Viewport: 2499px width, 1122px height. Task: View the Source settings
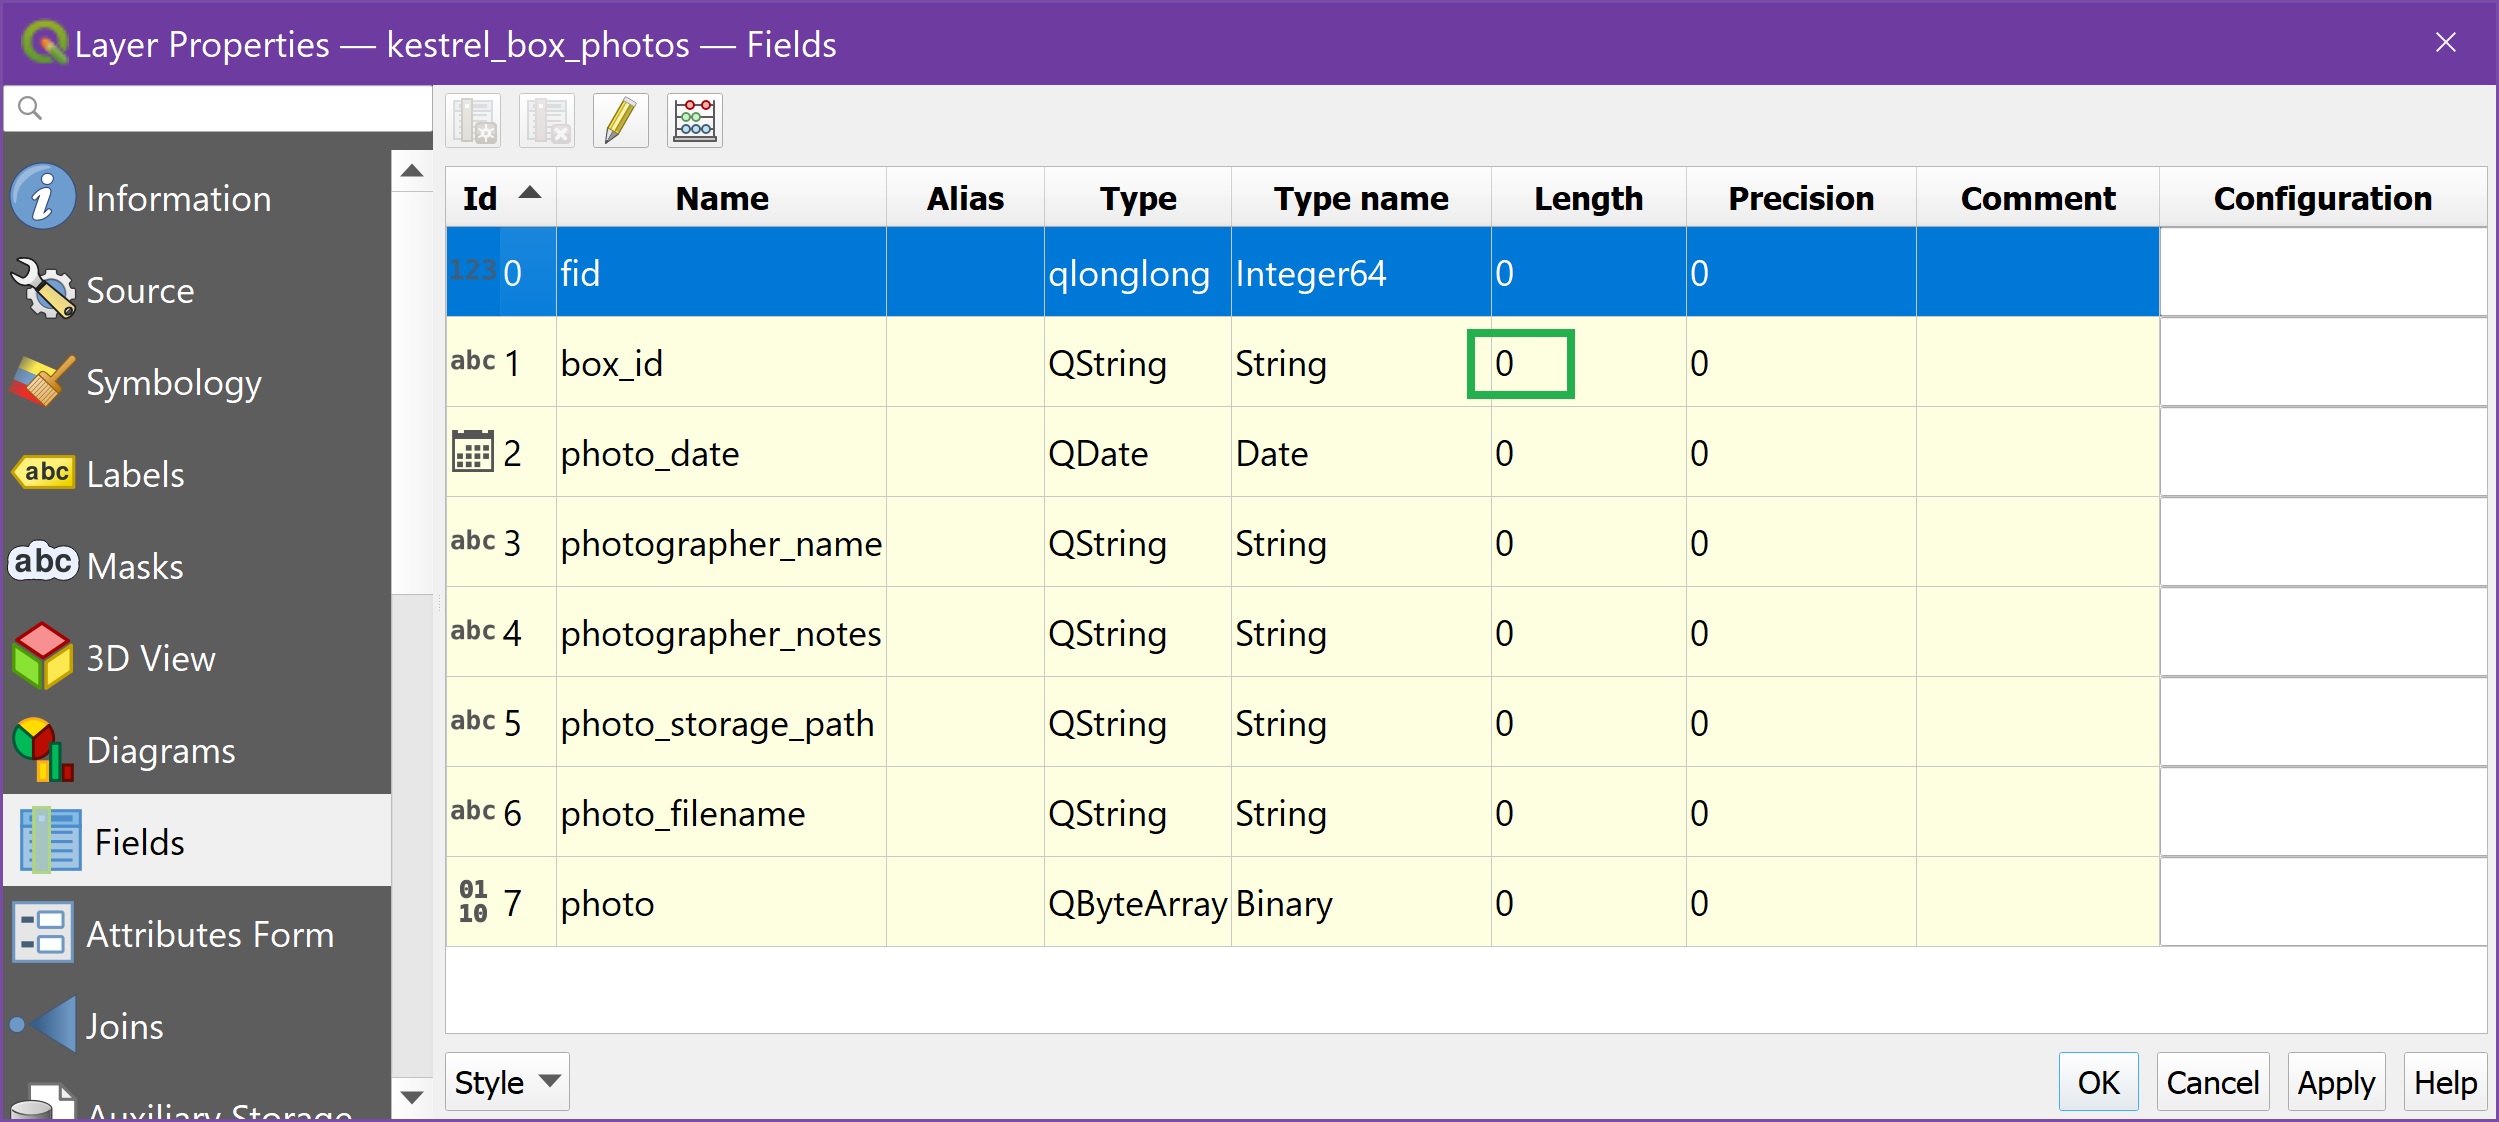click(x=140, y=290)
